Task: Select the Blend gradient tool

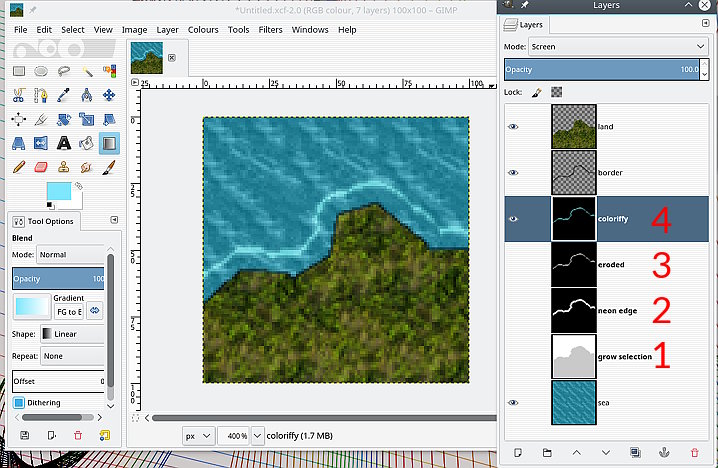Action: [109, 143]
